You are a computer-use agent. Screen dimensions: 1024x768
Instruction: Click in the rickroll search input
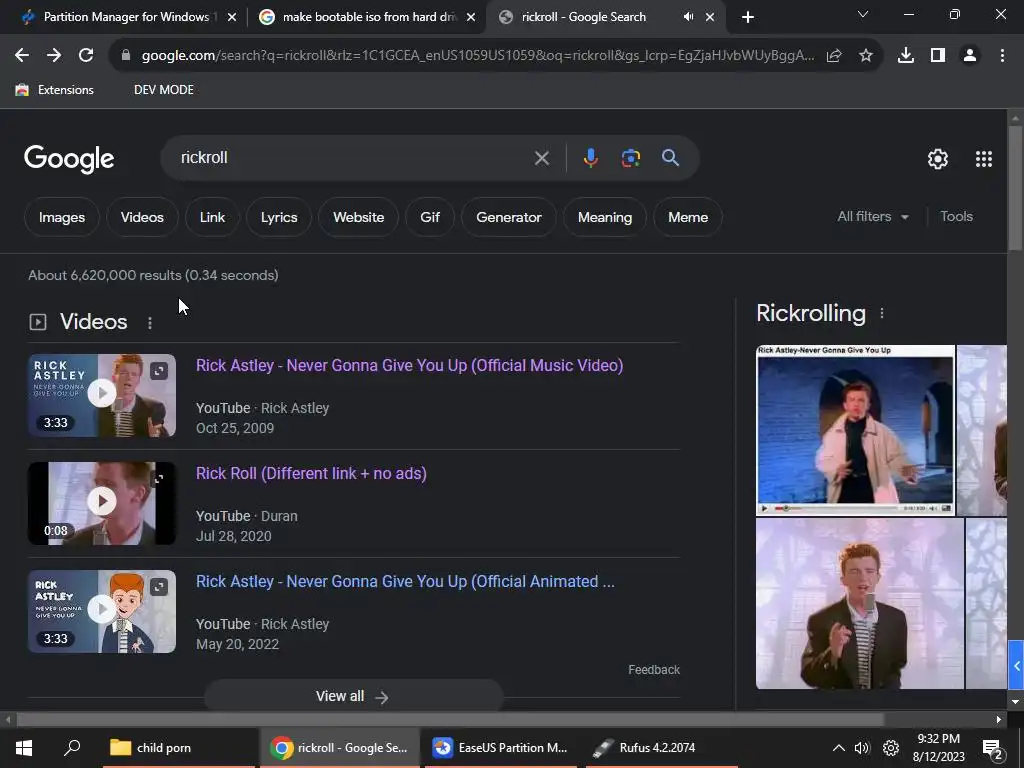pyautogui.click(x=353, y=158)
